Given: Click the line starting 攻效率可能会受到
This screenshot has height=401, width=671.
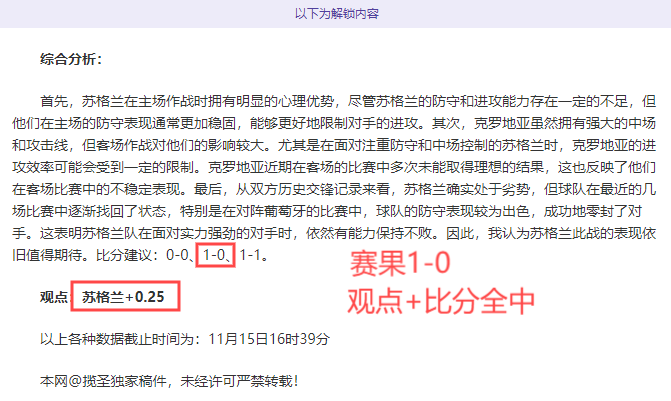Looking at the screenshot, I should coord(334,167).
